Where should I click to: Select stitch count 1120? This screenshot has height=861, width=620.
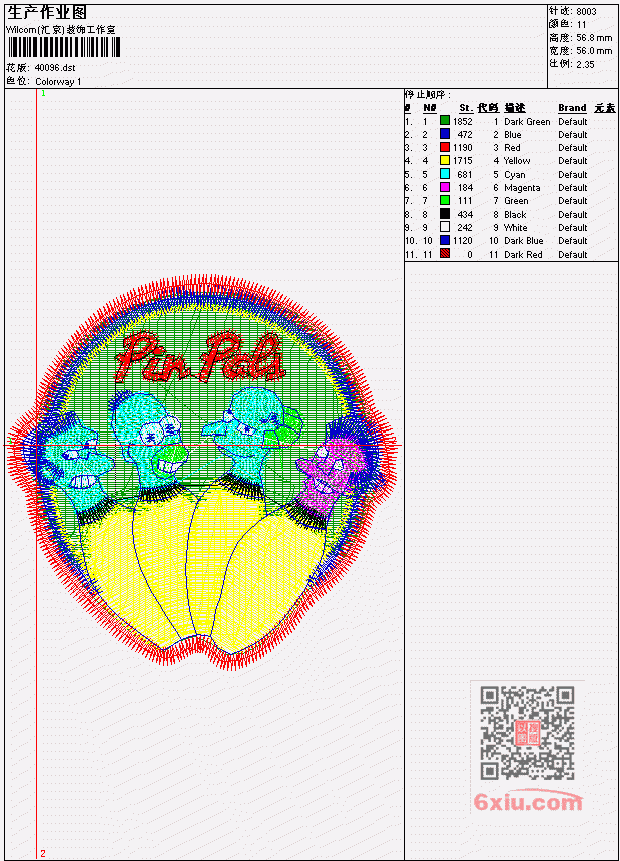(462, 241)
